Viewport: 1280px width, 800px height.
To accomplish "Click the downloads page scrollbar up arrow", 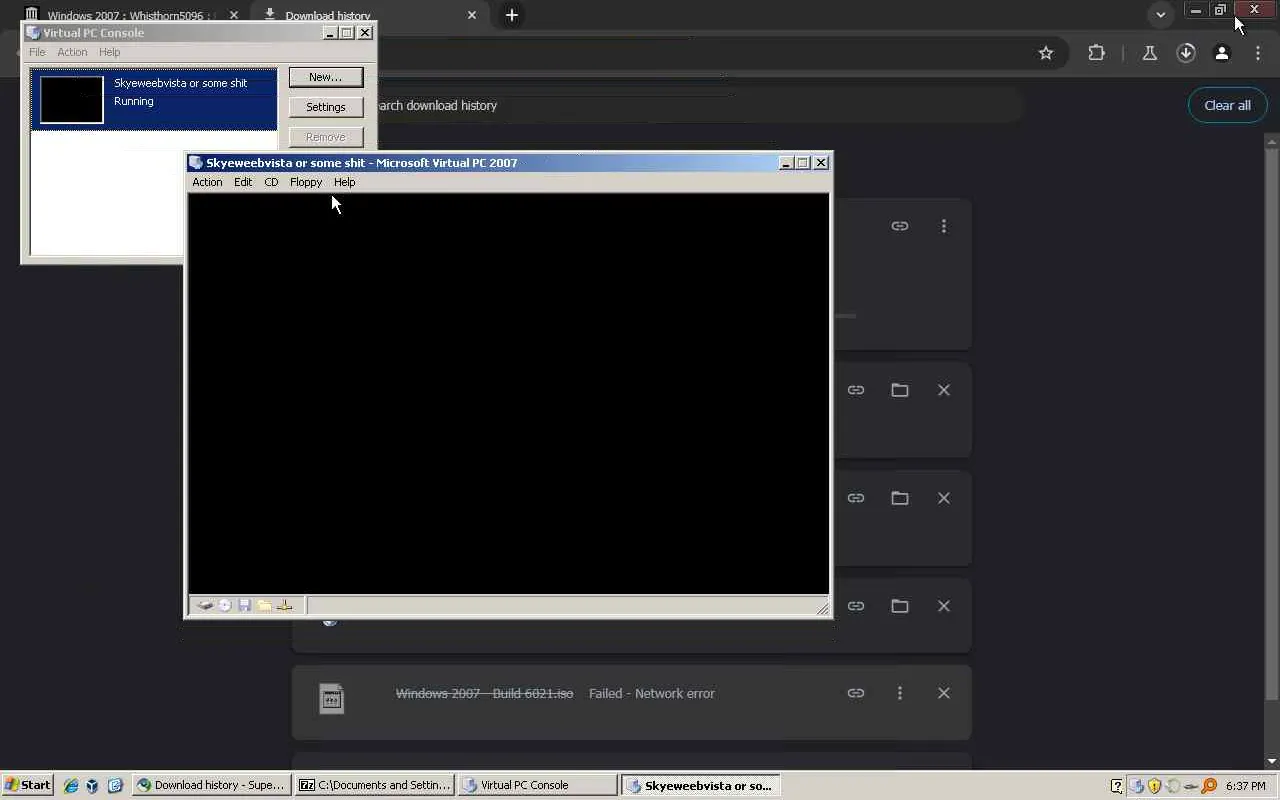I will tap(1272, 141).
